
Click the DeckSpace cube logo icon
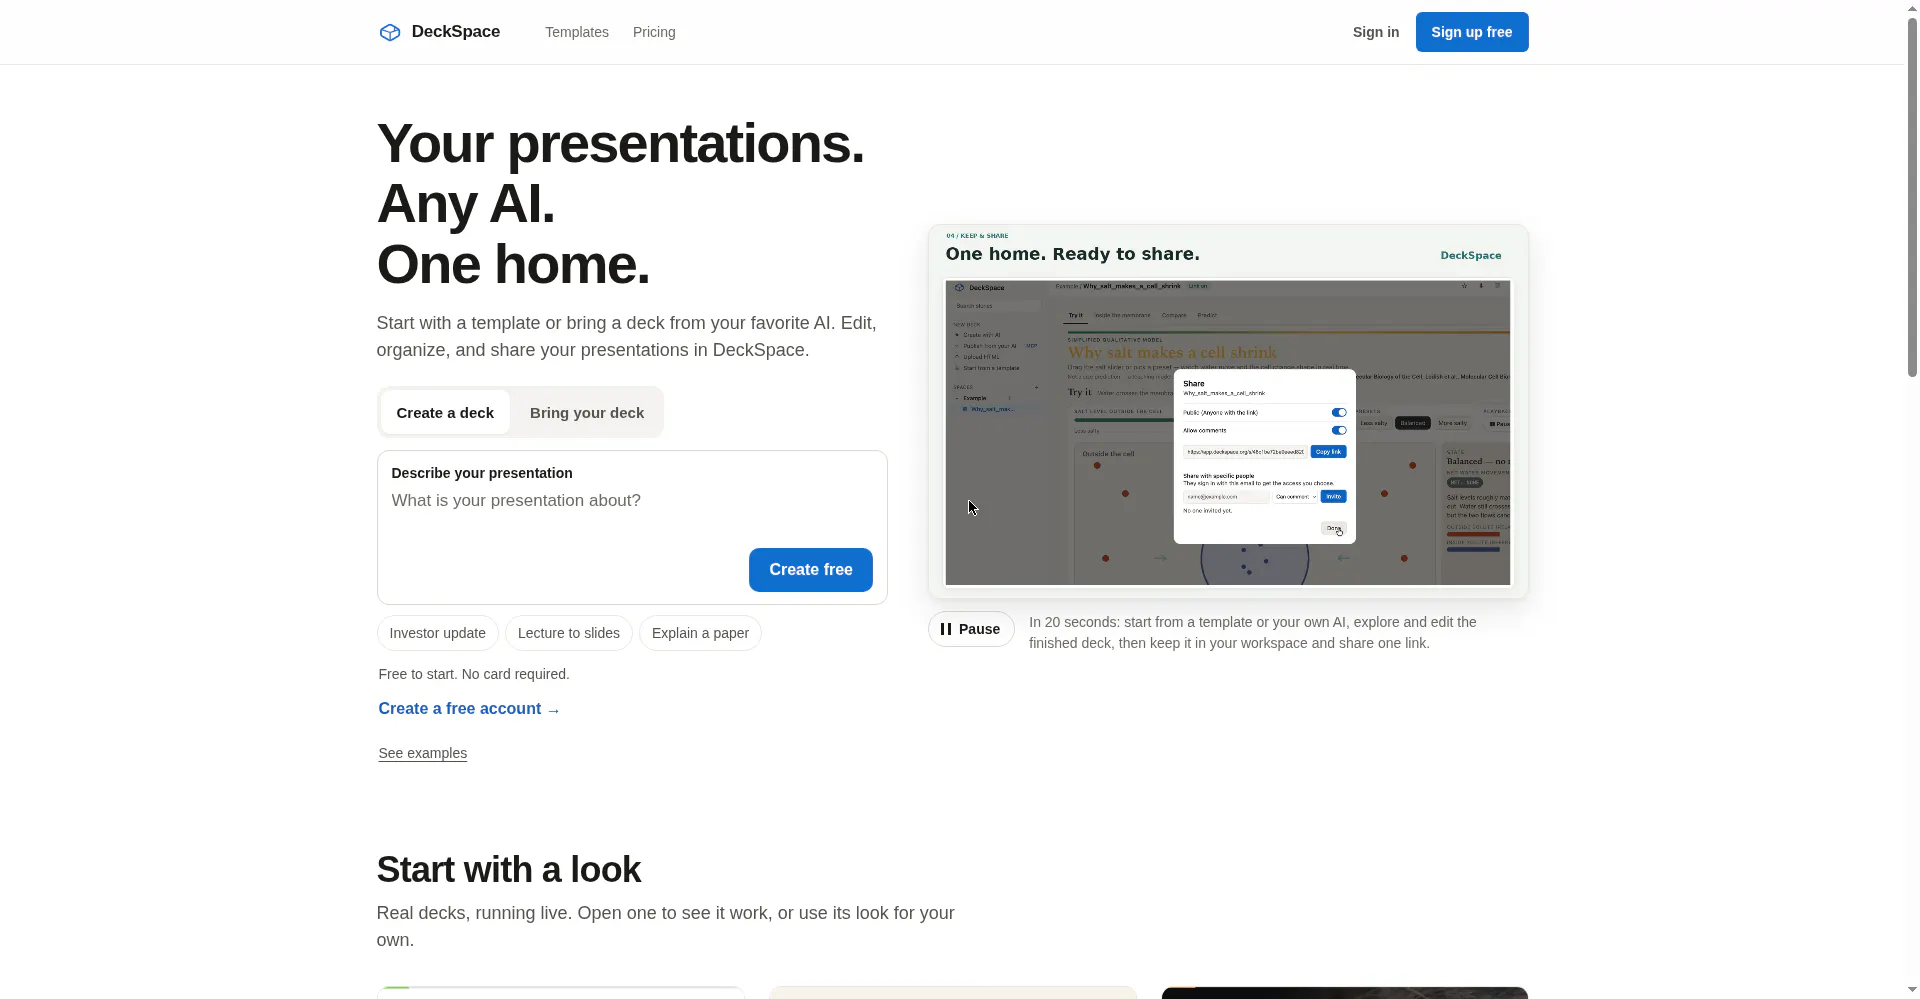click(390, 32)
